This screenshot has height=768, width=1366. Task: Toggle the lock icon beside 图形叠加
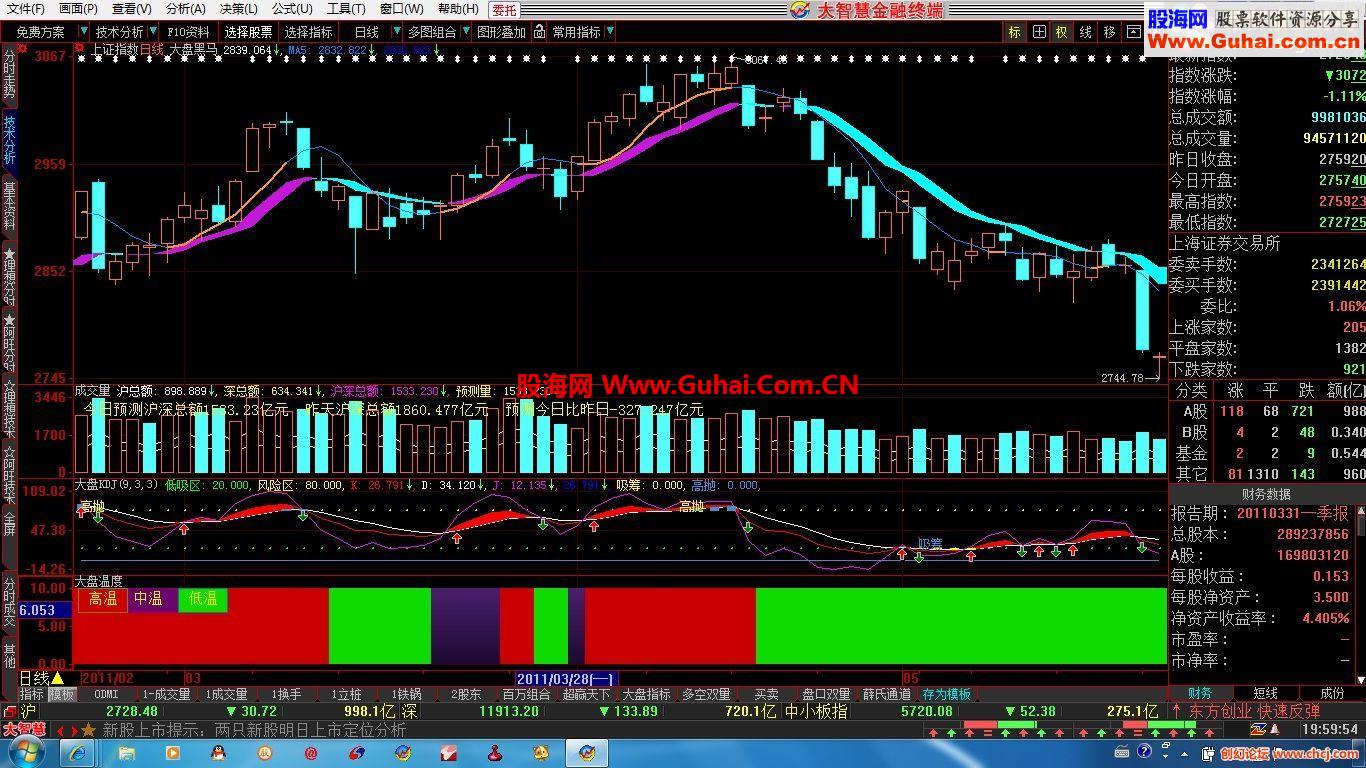pyautogui.click(x=540, y=32)
